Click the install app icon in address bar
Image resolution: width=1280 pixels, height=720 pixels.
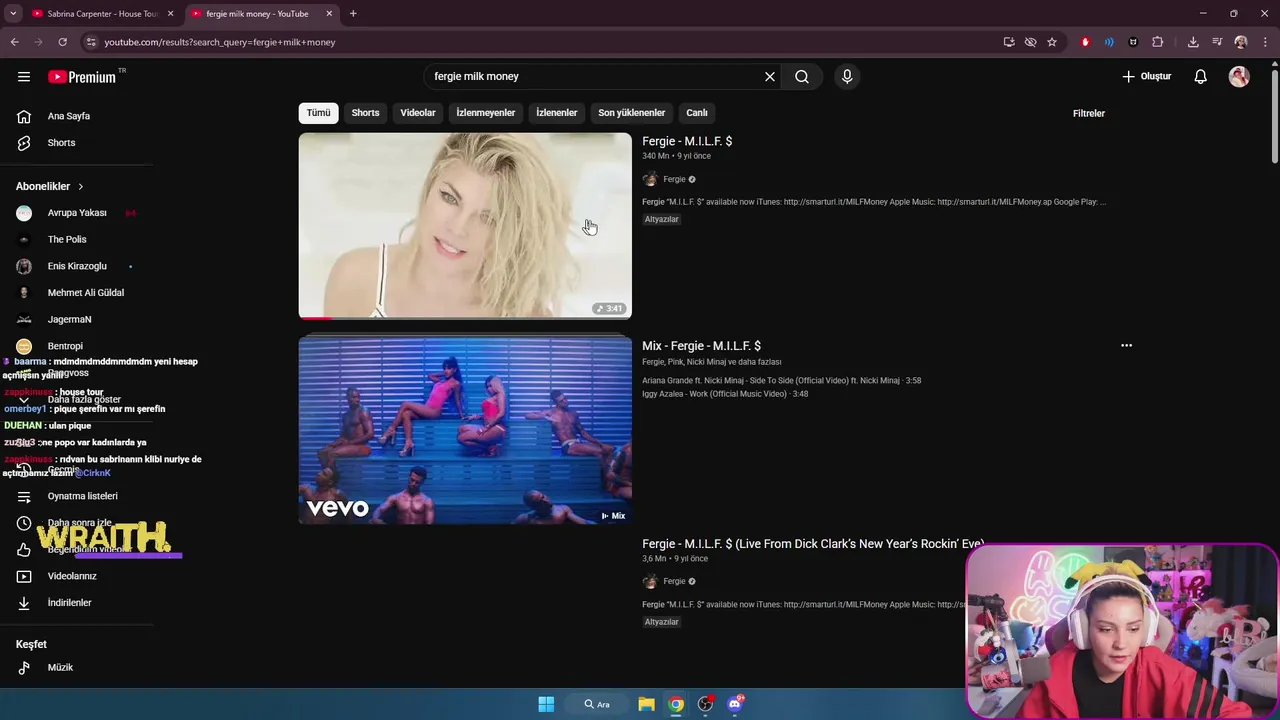tap(1009, 42)
